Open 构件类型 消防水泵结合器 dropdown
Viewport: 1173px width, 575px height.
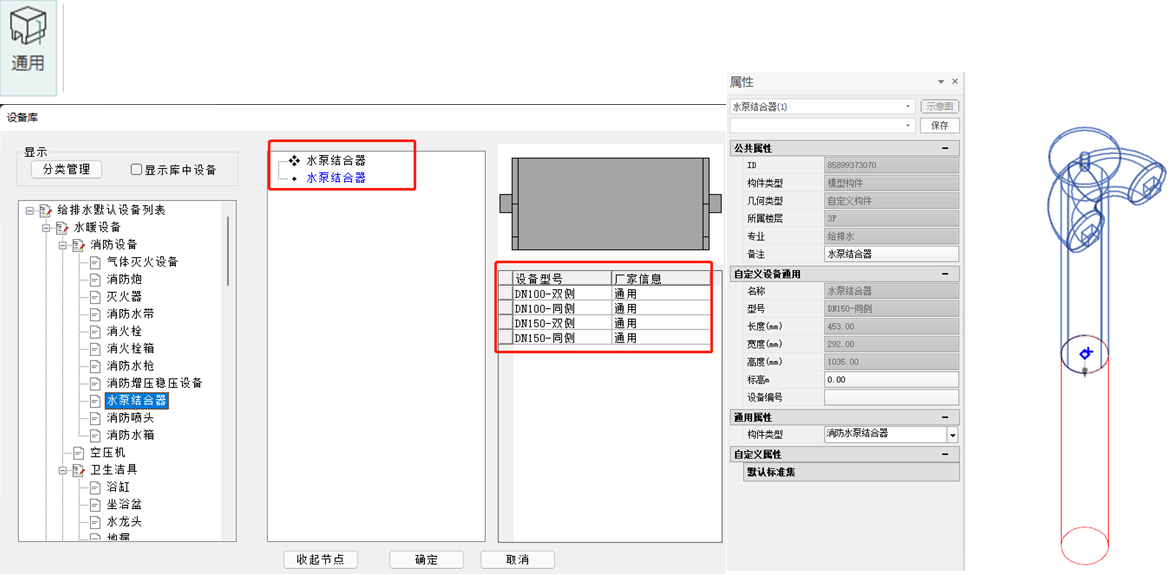pos(952,434)
